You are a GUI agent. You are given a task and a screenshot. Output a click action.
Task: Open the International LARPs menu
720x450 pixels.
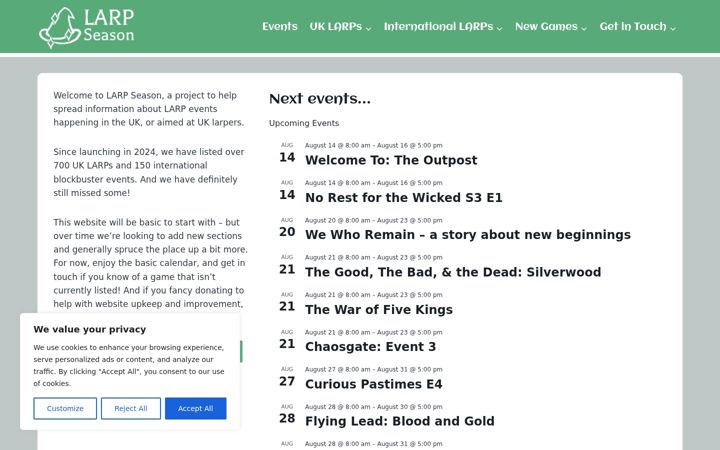tap(439, 27)
